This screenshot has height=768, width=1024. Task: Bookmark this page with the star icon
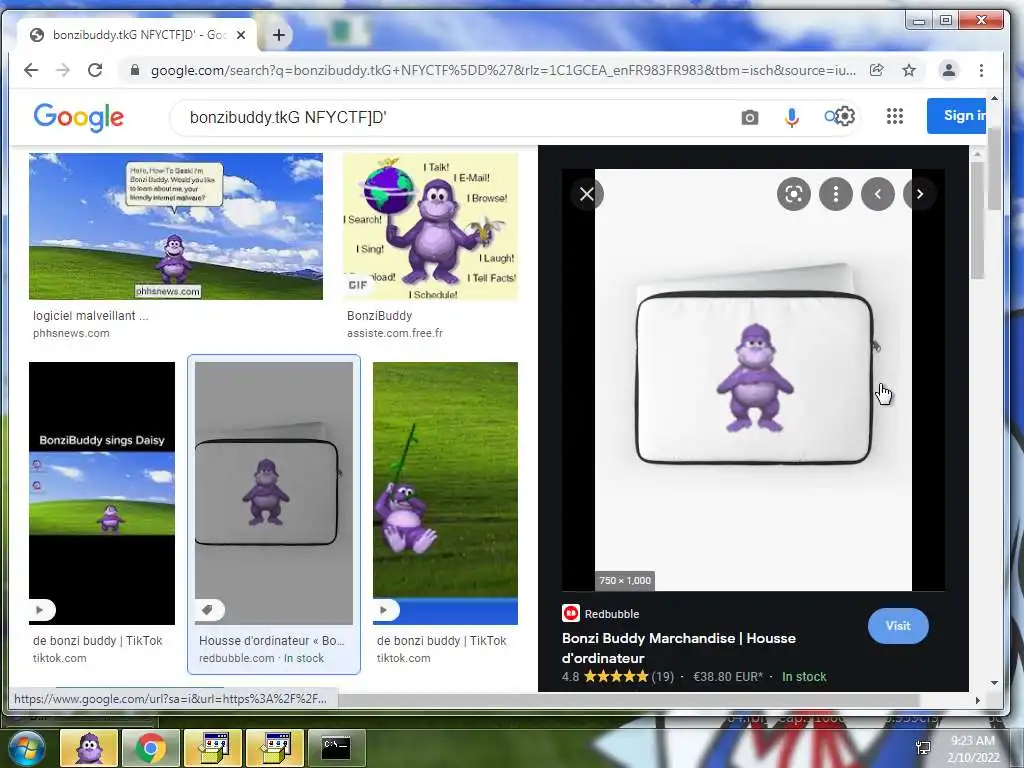click(x=908, y=70)
